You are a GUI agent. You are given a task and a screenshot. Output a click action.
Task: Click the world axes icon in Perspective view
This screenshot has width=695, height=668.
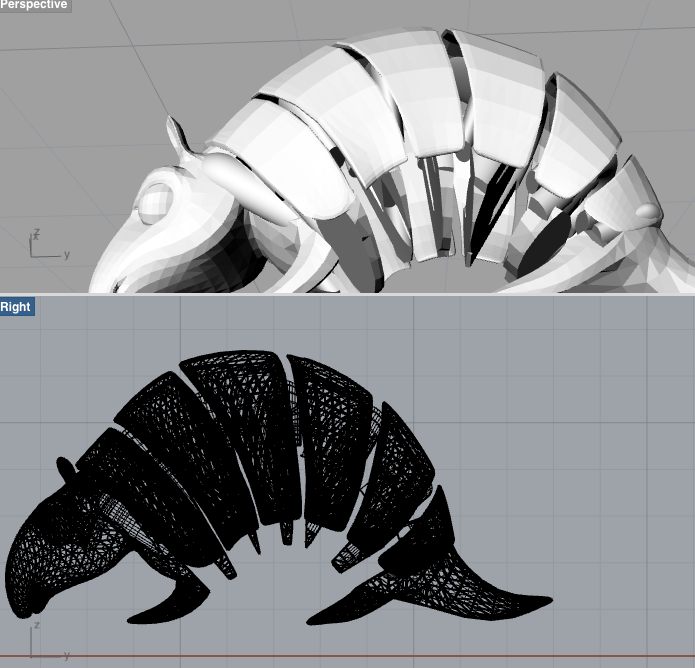click(x=42, y=246)
